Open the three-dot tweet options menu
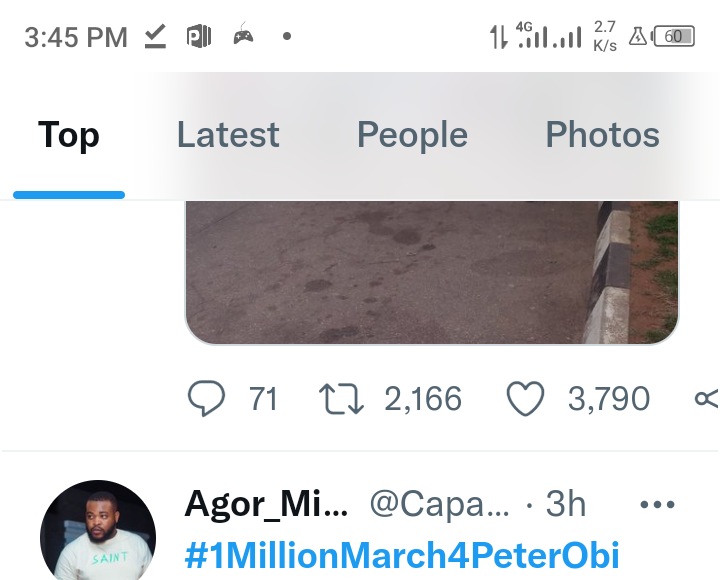Screen dimensions: 720x580 click(657, 505)
